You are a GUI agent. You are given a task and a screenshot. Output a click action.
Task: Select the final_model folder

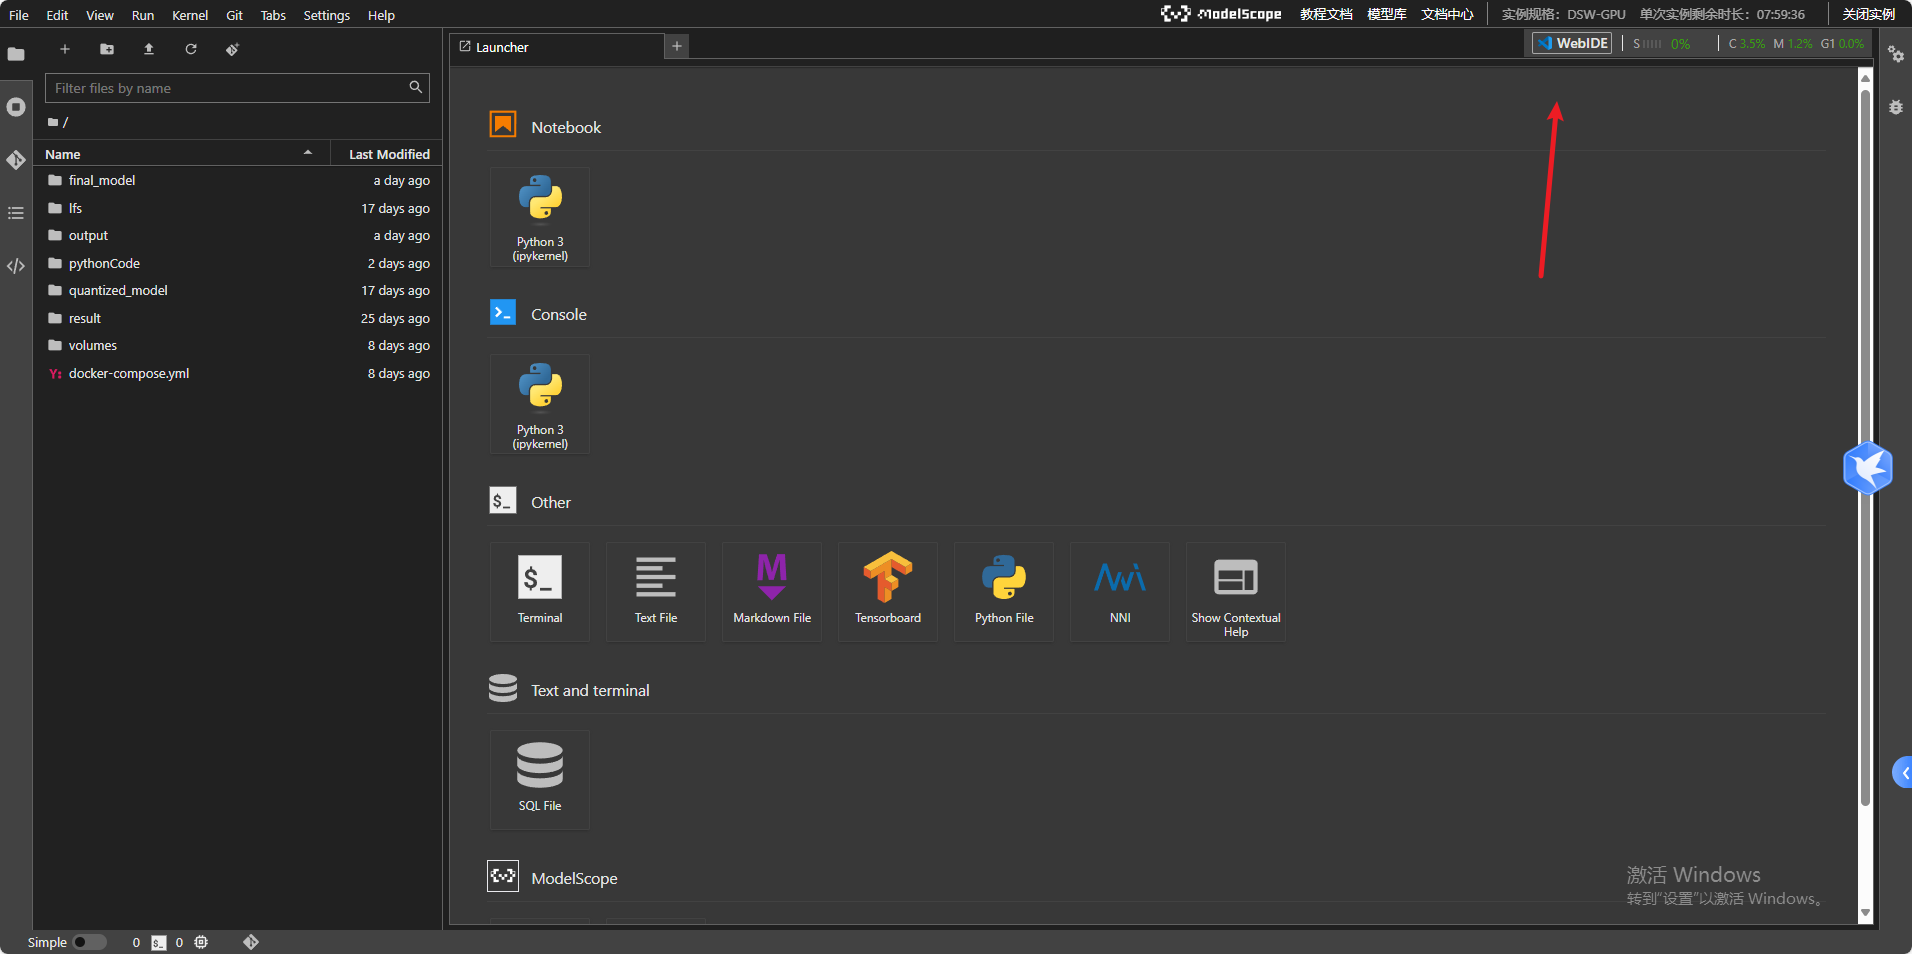pyautogui.click(x=238, y=180)
